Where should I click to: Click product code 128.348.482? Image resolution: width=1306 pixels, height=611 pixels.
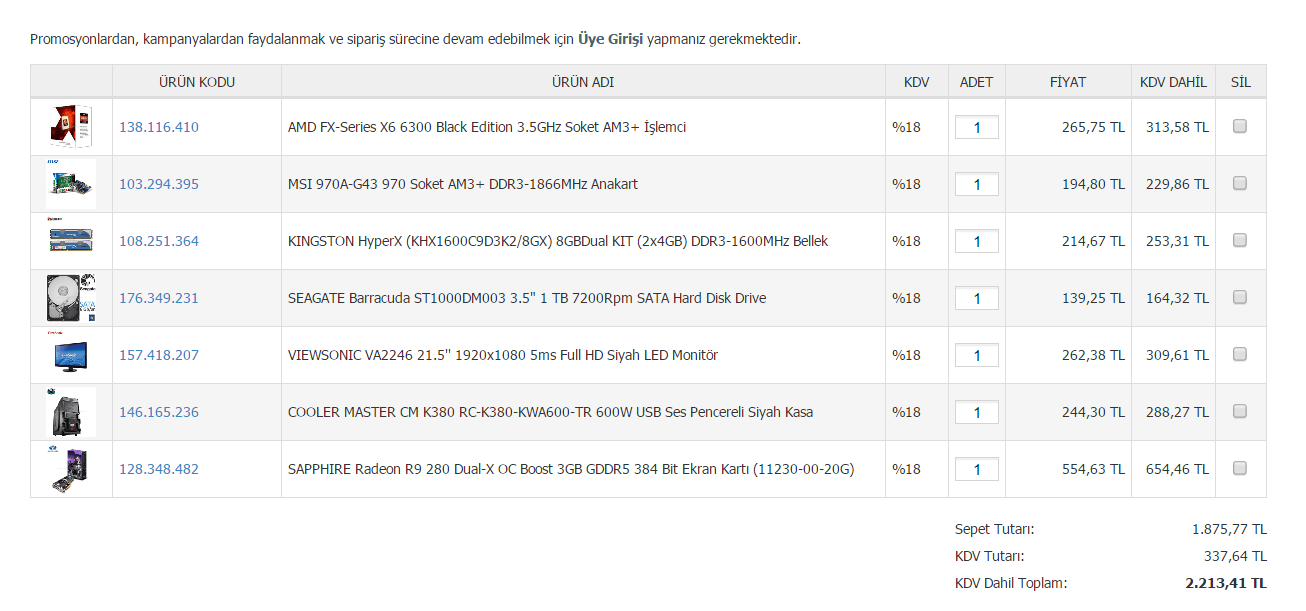point(159,469)
